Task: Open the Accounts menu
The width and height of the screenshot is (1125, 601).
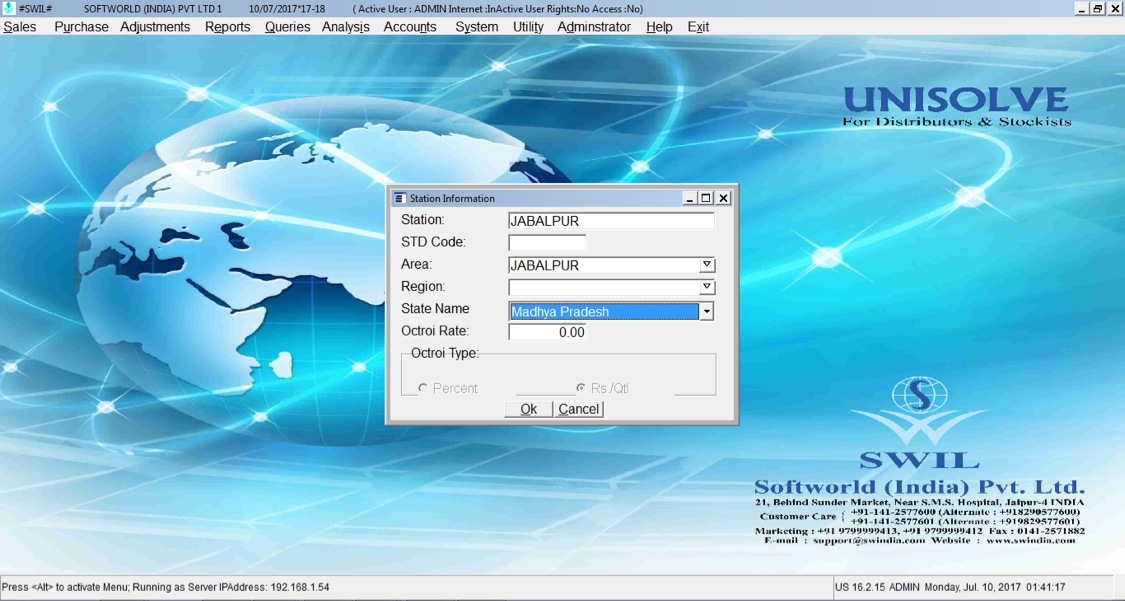Action: pos(410,27)
